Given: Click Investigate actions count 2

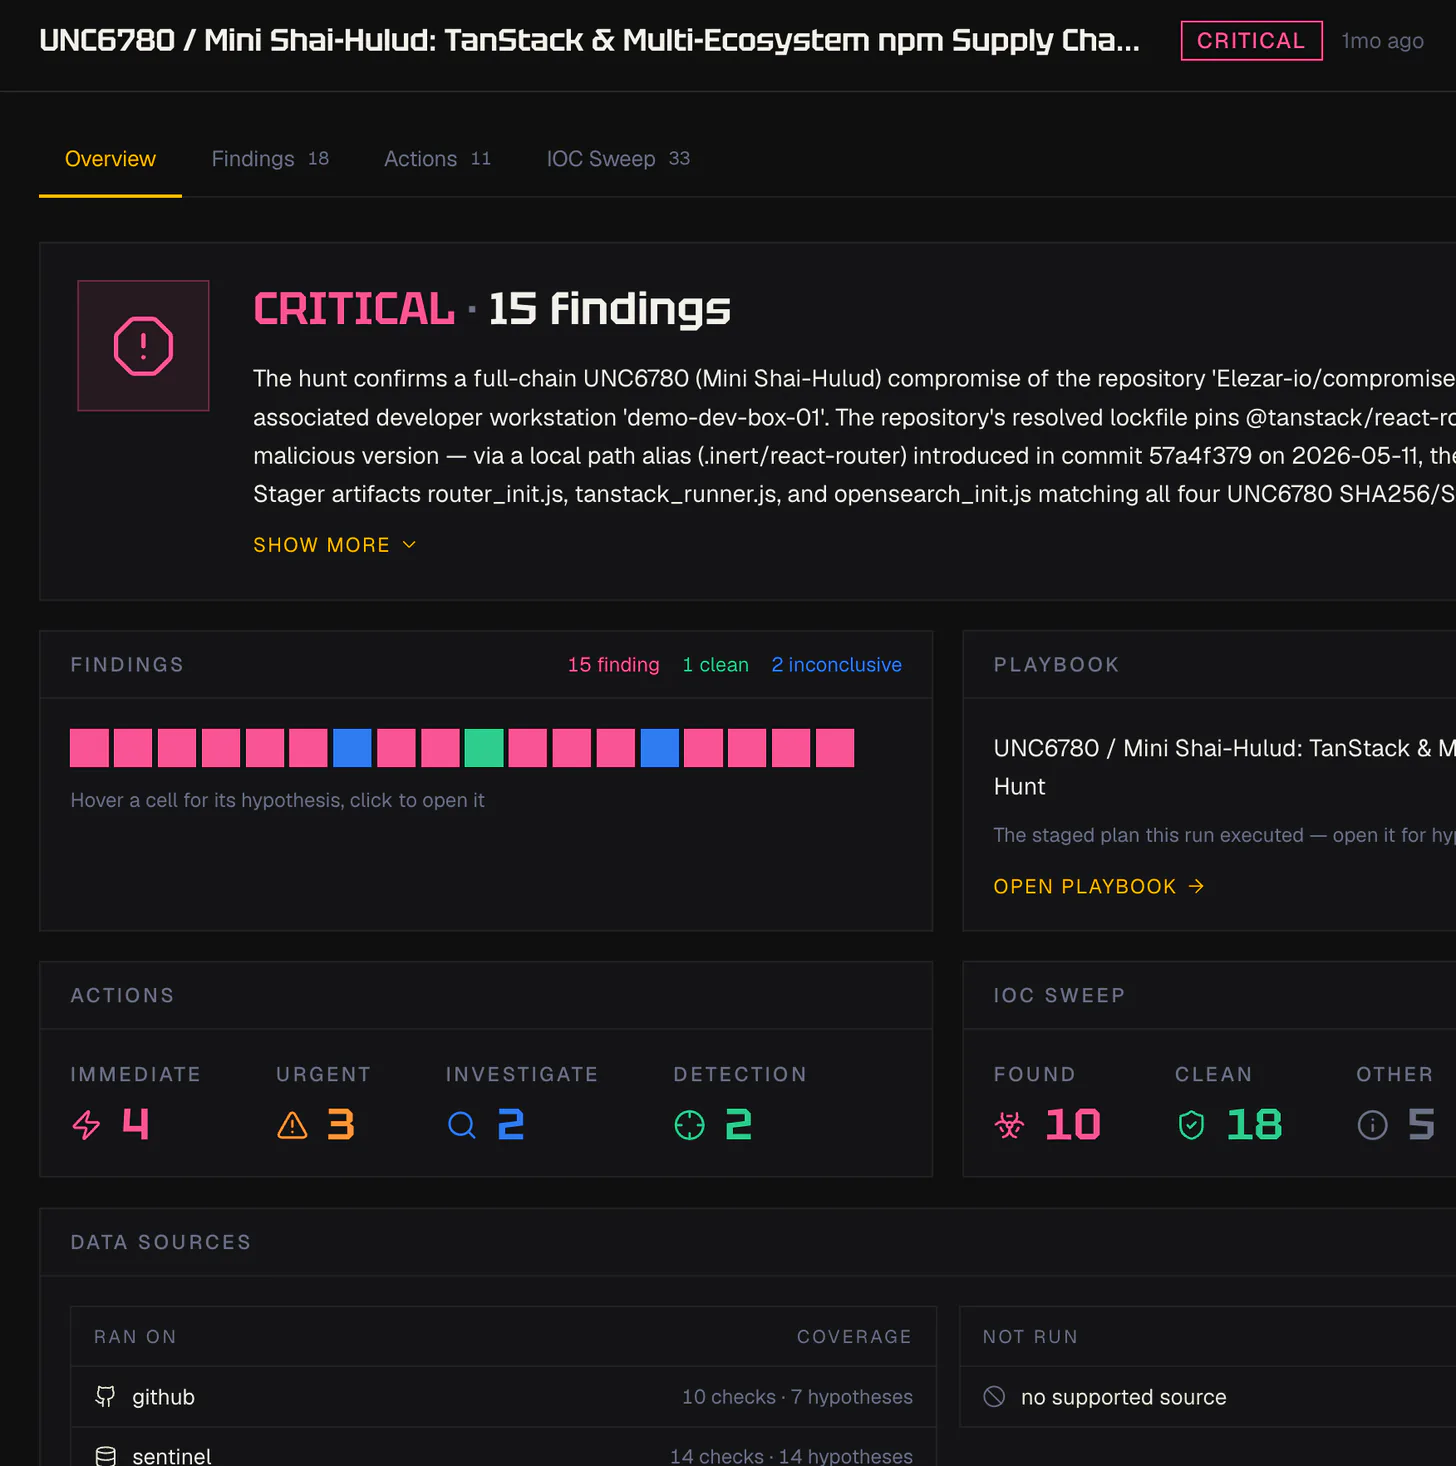Looking at the screenshot, I should click(511, 1125).
